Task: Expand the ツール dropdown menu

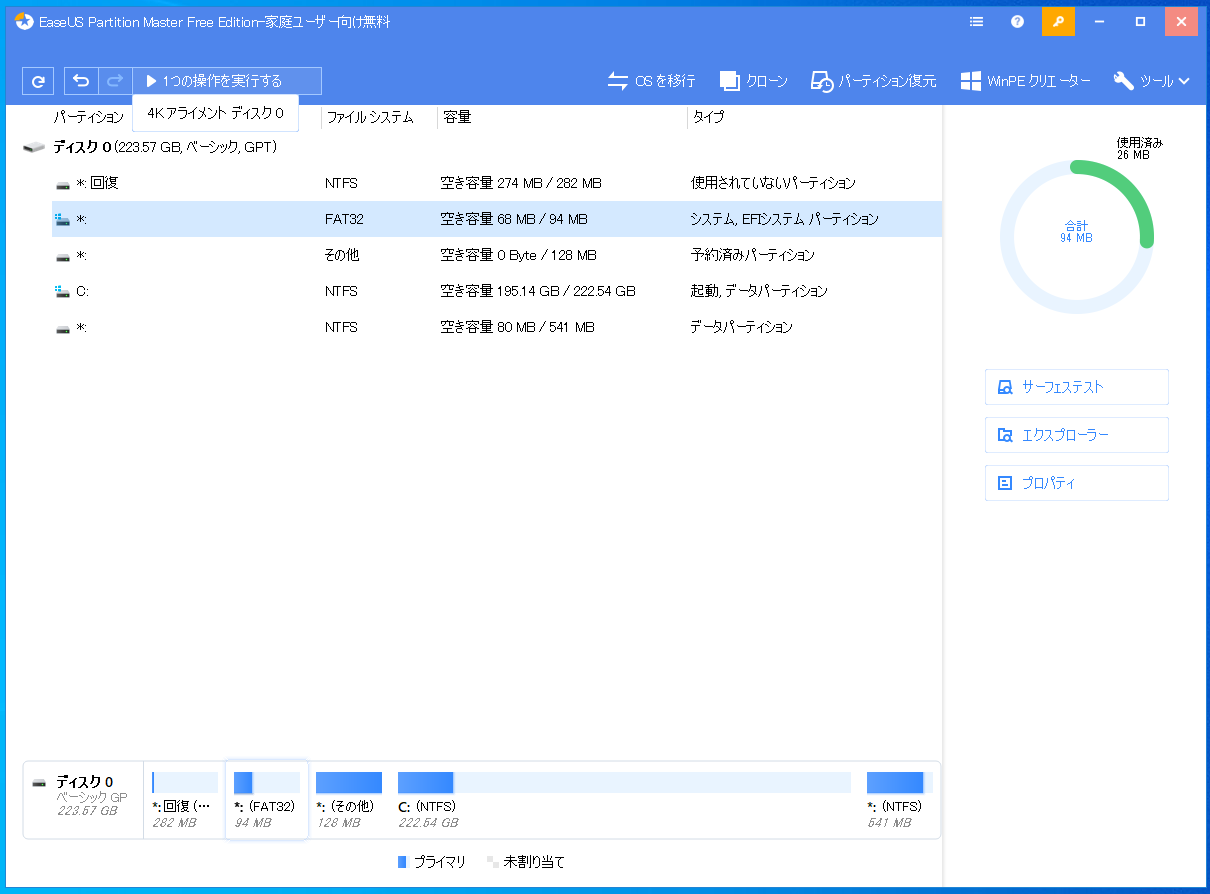Action: point(1152,81)
